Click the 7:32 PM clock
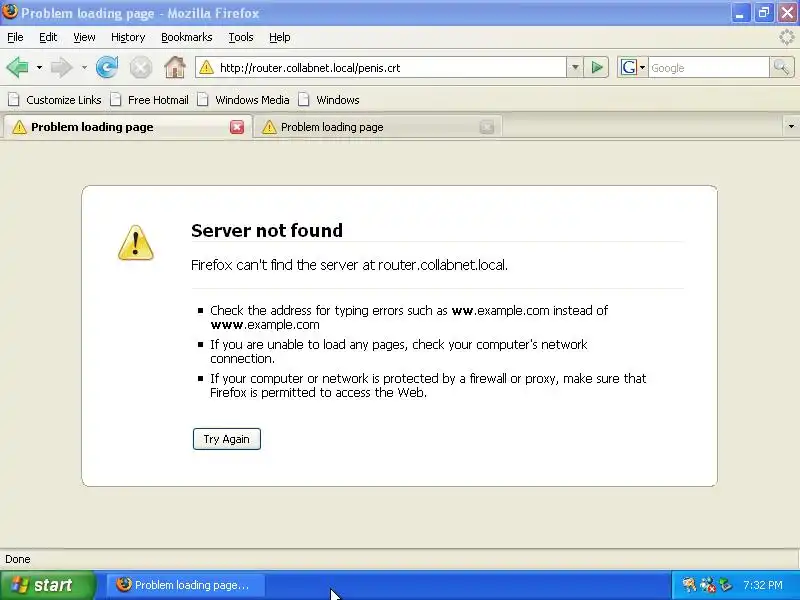800x600 pixels. click(763, 585)
